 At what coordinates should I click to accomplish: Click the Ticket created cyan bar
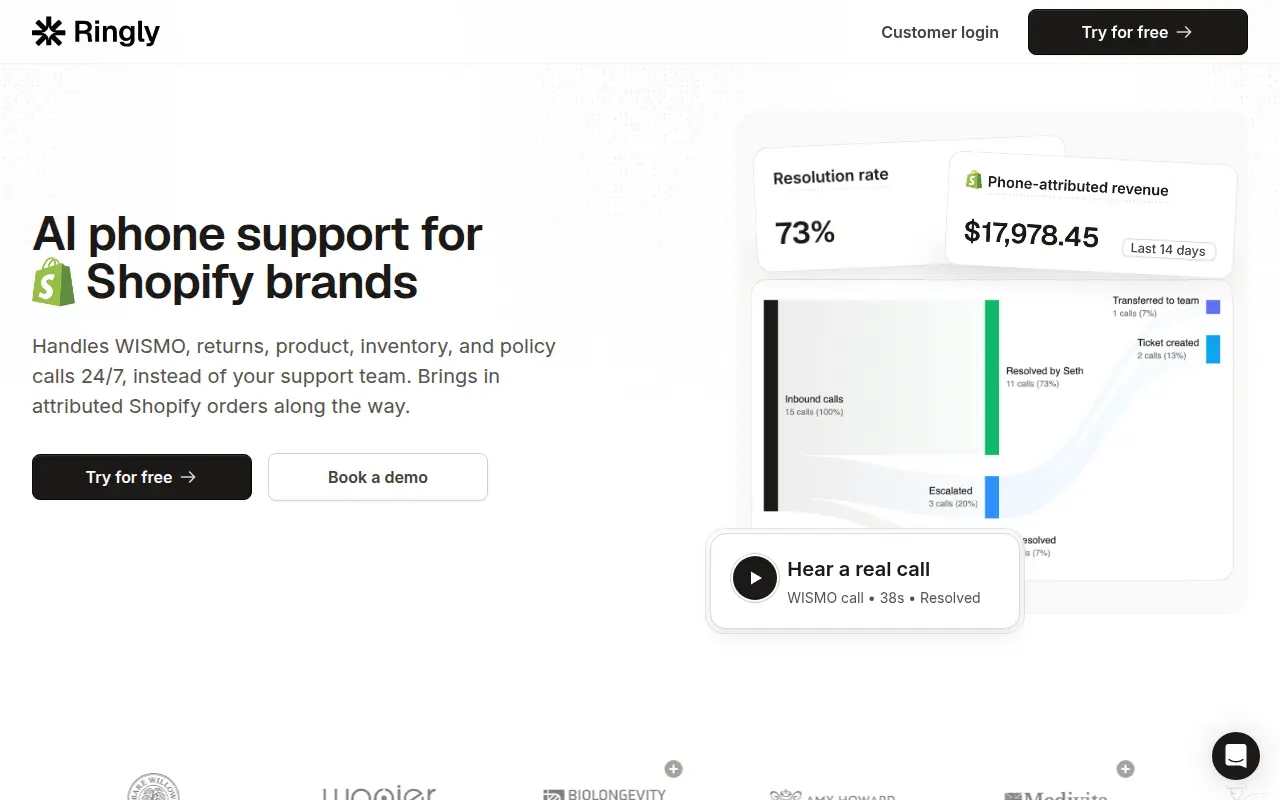point(1213,349)
